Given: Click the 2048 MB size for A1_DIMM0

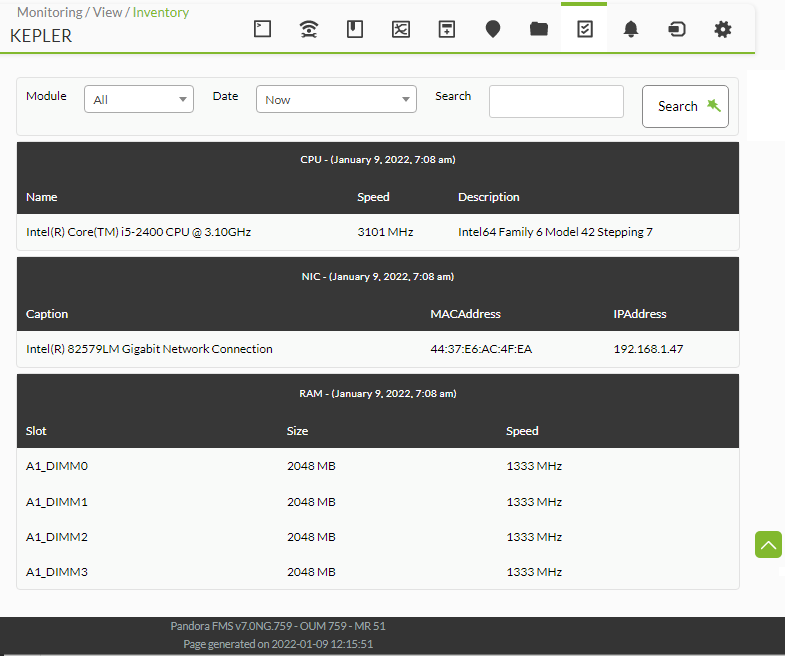Looking at the screenshot, I should coord(311,466).
